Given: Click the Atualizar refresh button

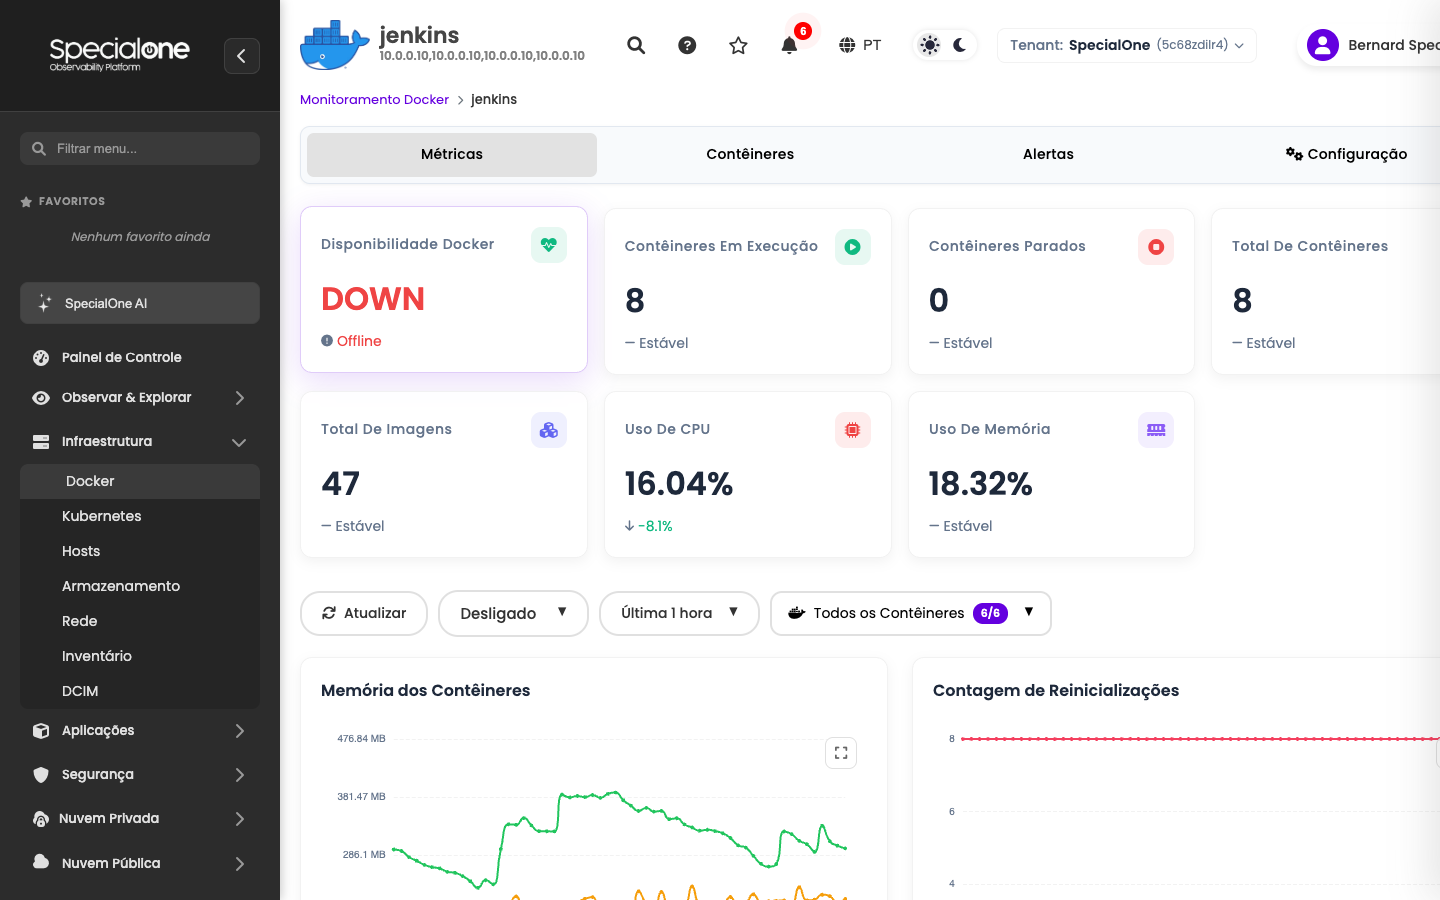Looking at the screenshot, I should point(364,614).
